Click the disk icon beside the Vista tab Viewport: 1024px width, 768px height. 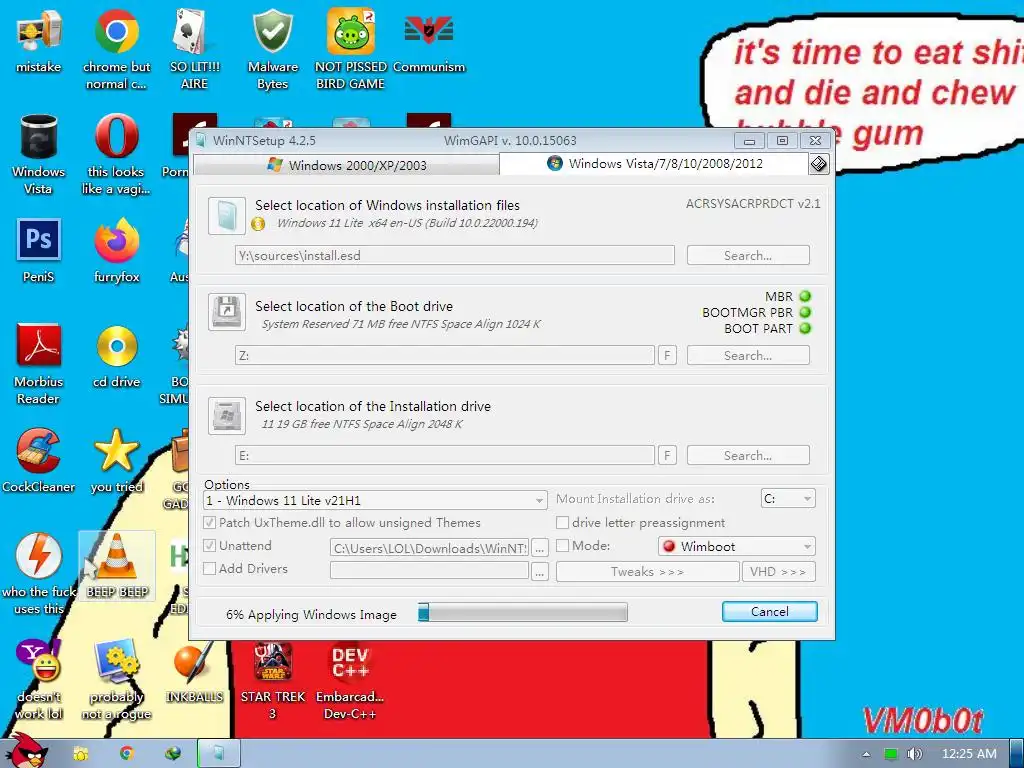(x=819, y=164)
